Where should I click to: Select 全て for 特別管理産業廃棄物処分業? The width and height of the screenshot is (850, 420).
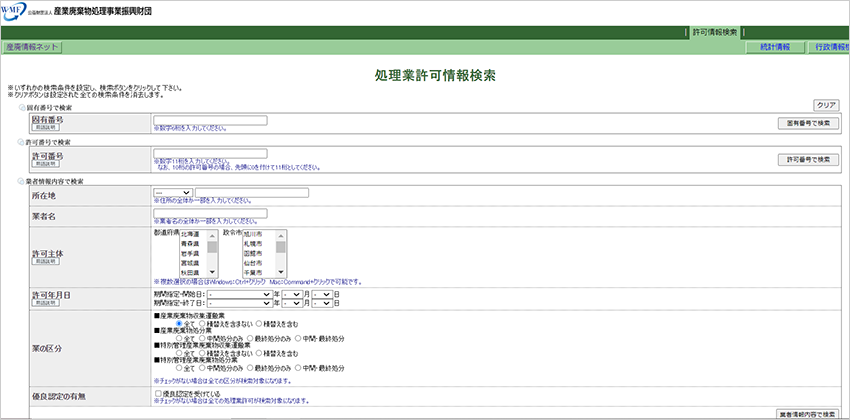pos(180,367)
